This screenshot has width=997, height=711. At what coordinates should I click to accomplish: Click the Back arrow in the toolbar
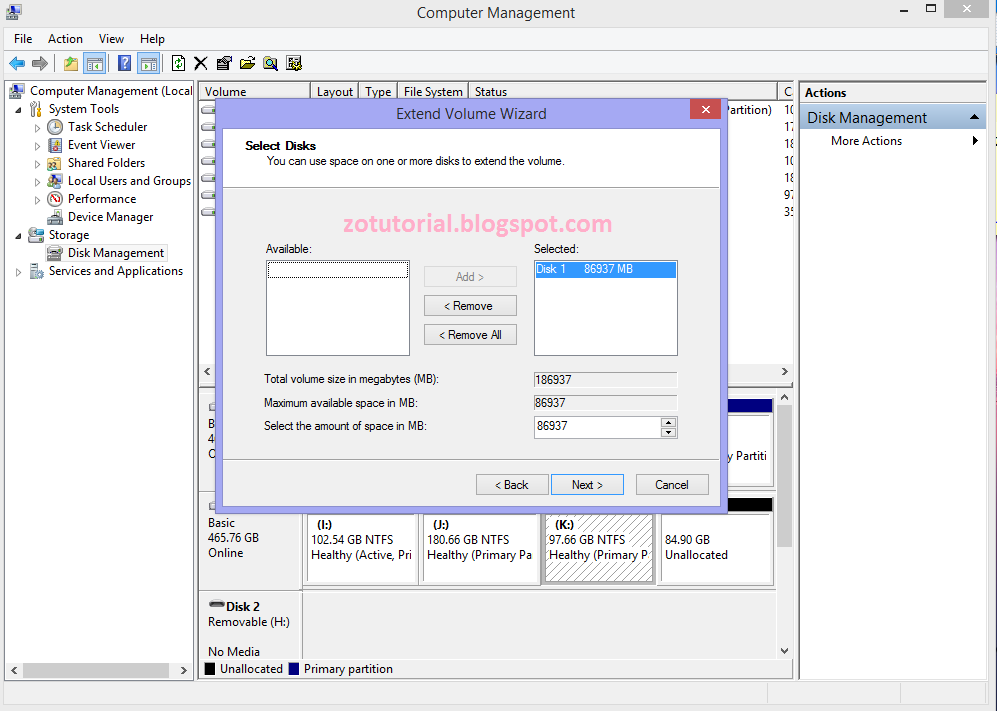(17, 62)
